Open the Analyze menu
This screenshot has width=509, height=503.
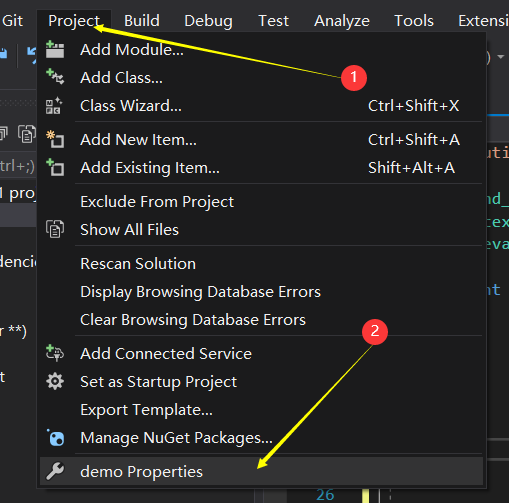tap(342, 21)
